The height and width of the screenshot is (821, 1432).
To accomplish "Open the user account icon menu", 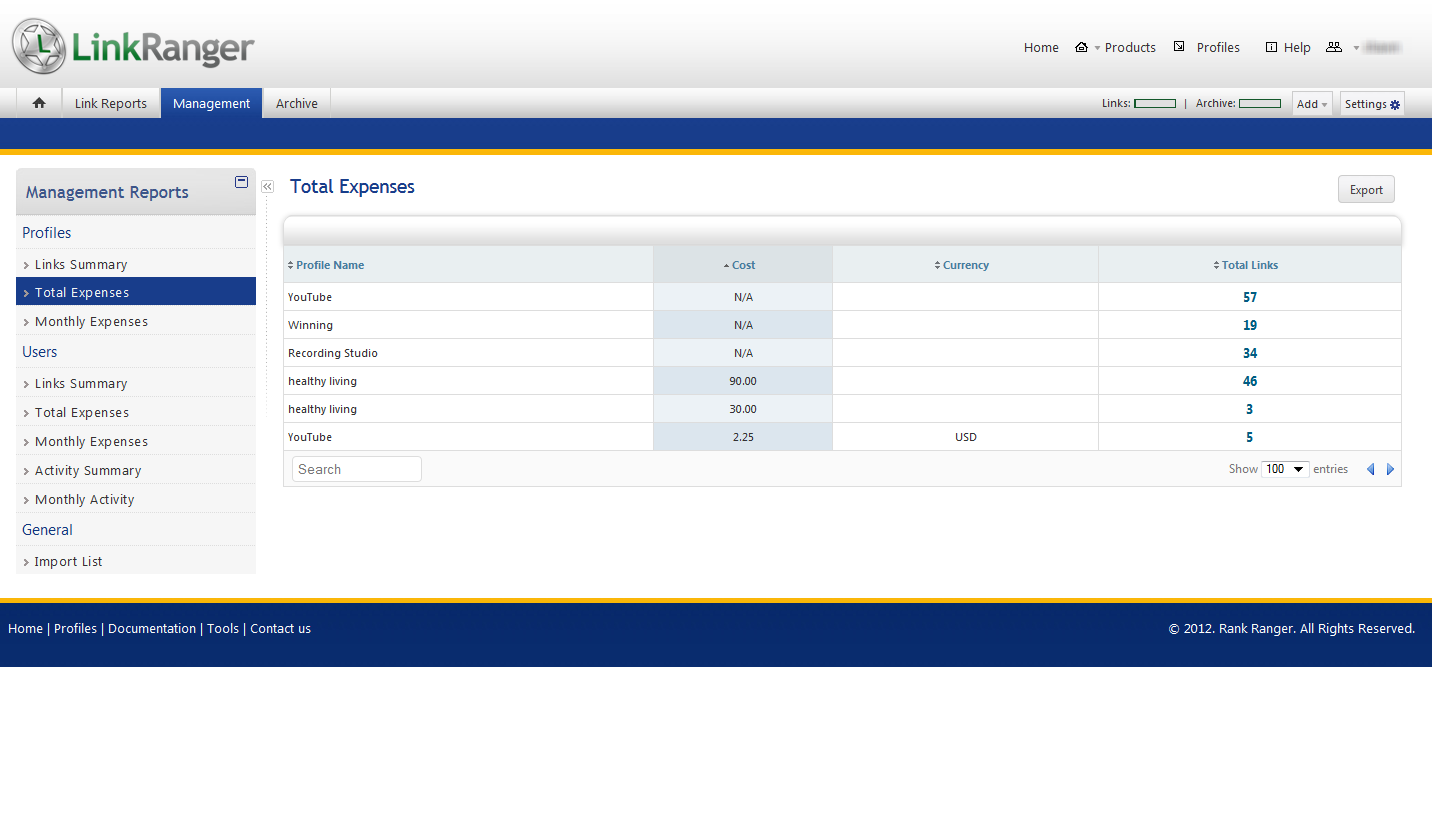I will [1333, 47].
